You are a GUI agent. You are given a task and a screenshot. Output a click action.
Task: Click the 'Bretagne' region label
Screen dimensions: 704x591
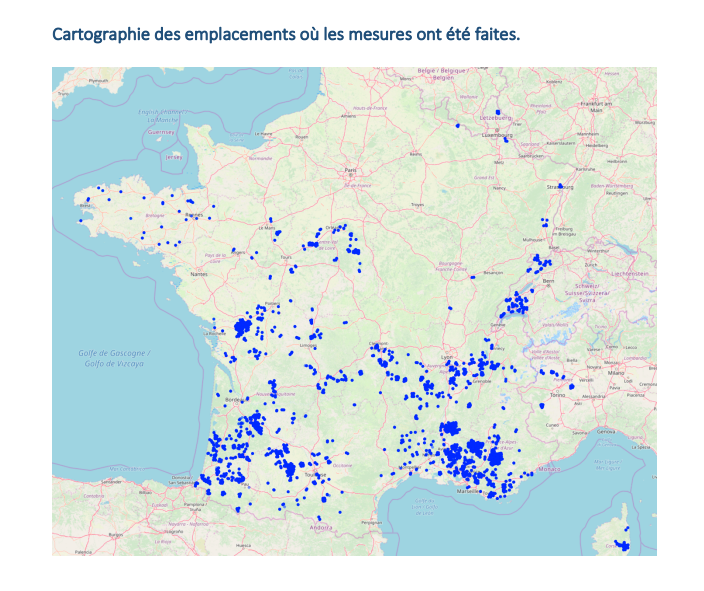[x=155, y=216]
